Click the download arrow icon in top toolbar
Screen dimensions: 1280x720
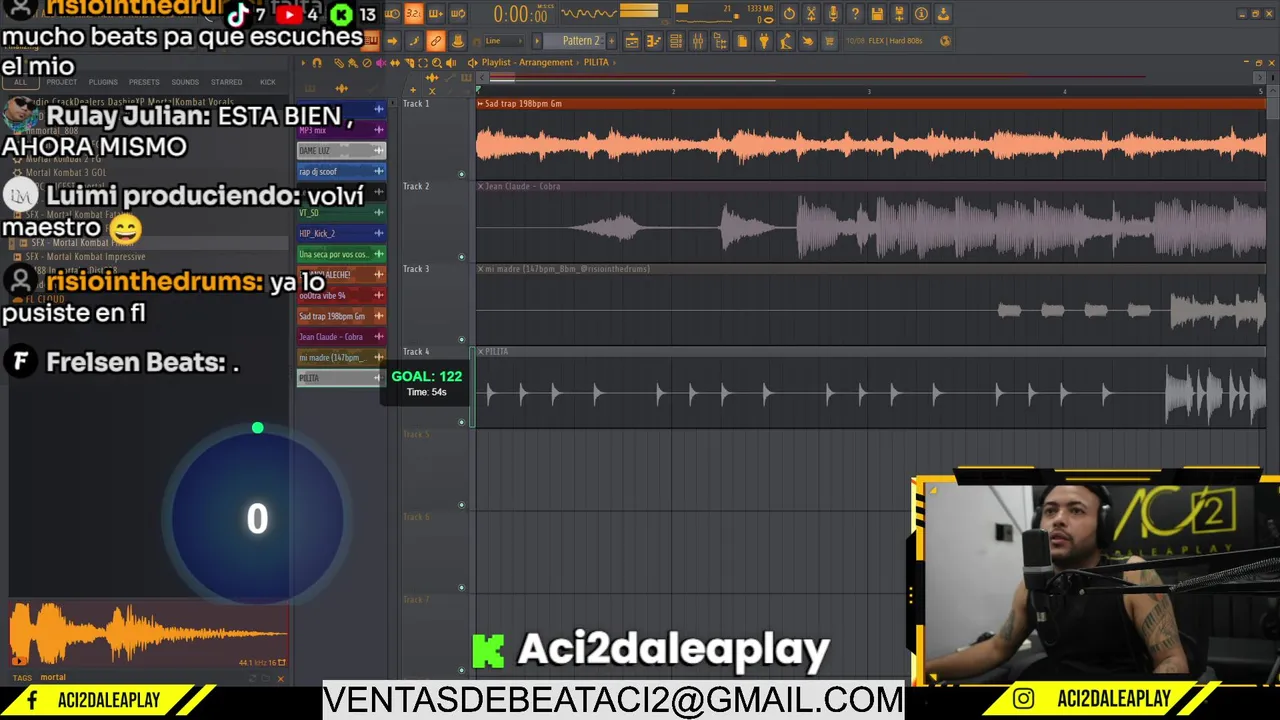click(943, 14)
